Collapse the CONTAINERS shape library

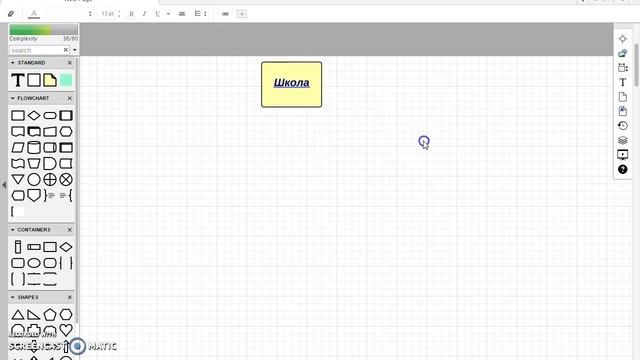pos(13,230)
